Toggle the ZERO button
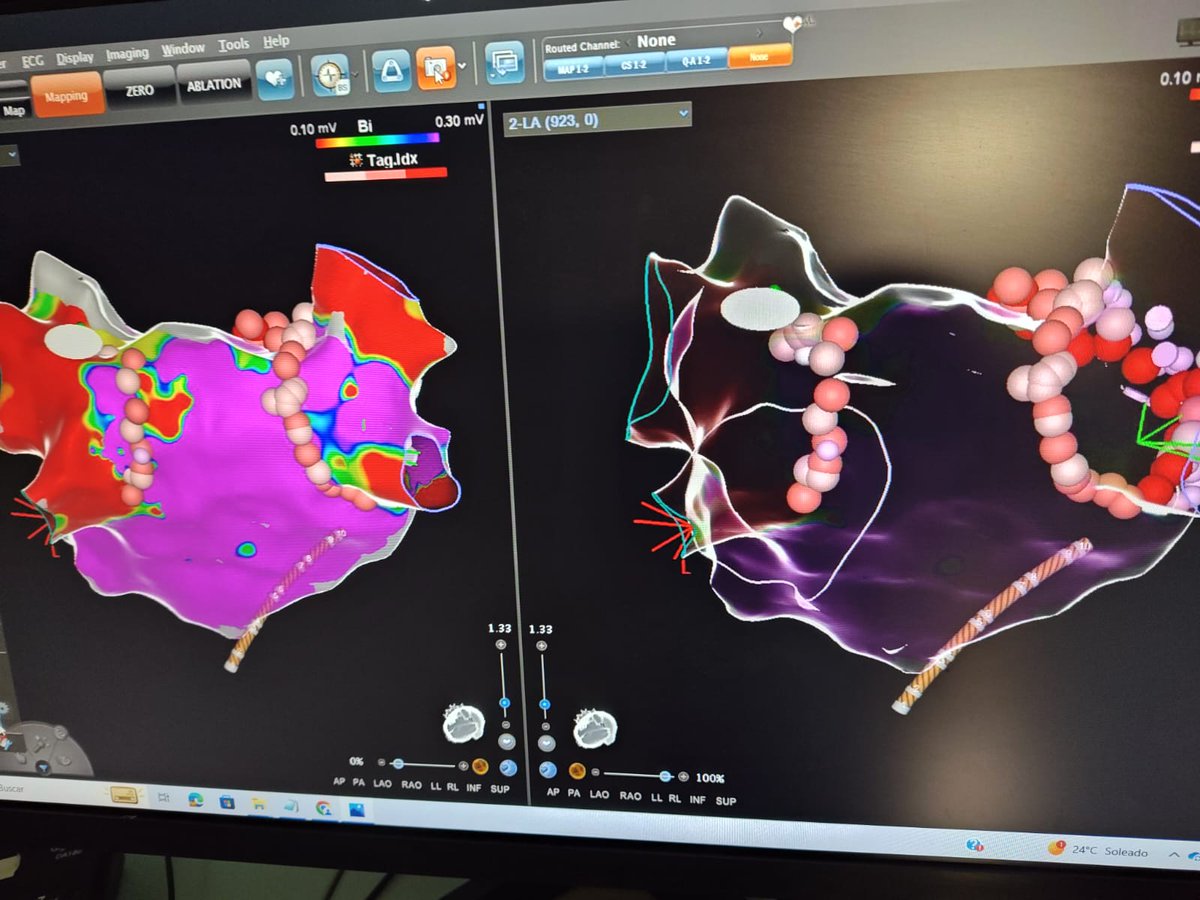 click(139, 89)
